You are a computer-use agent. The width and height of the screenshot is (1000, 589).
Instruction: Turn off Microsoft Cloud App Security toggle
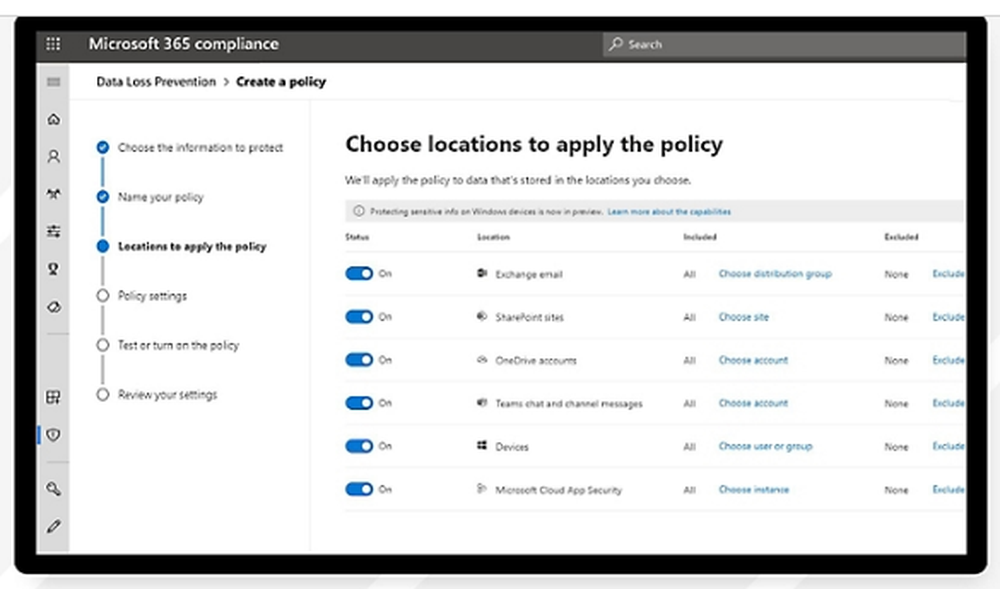(x=359, y=489)
